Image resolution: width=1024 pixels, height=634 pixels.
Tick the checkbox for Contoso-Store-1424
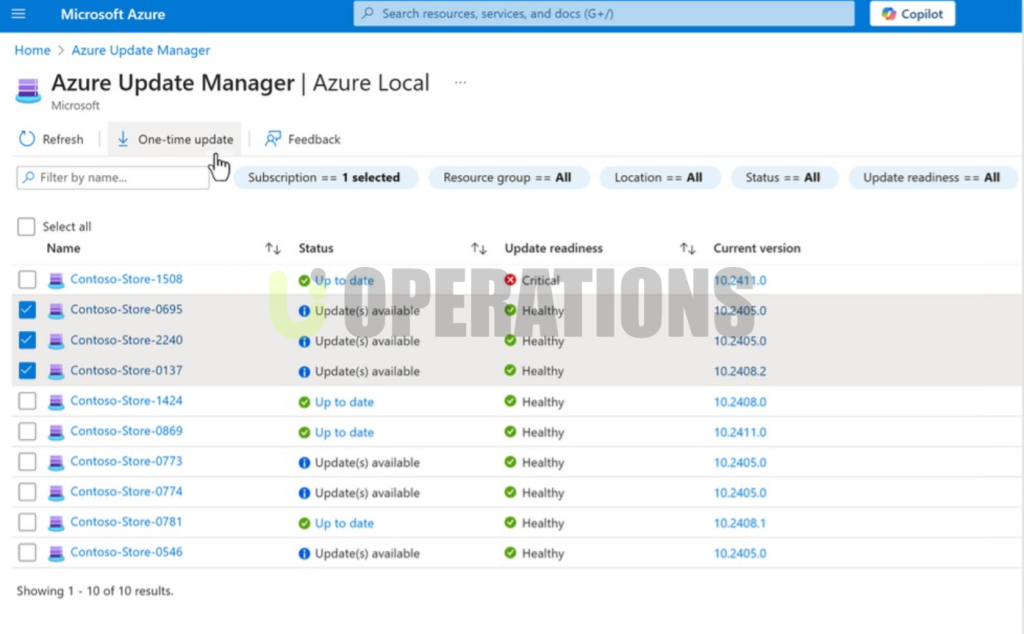pyautogui.click(x=27, y=401)
